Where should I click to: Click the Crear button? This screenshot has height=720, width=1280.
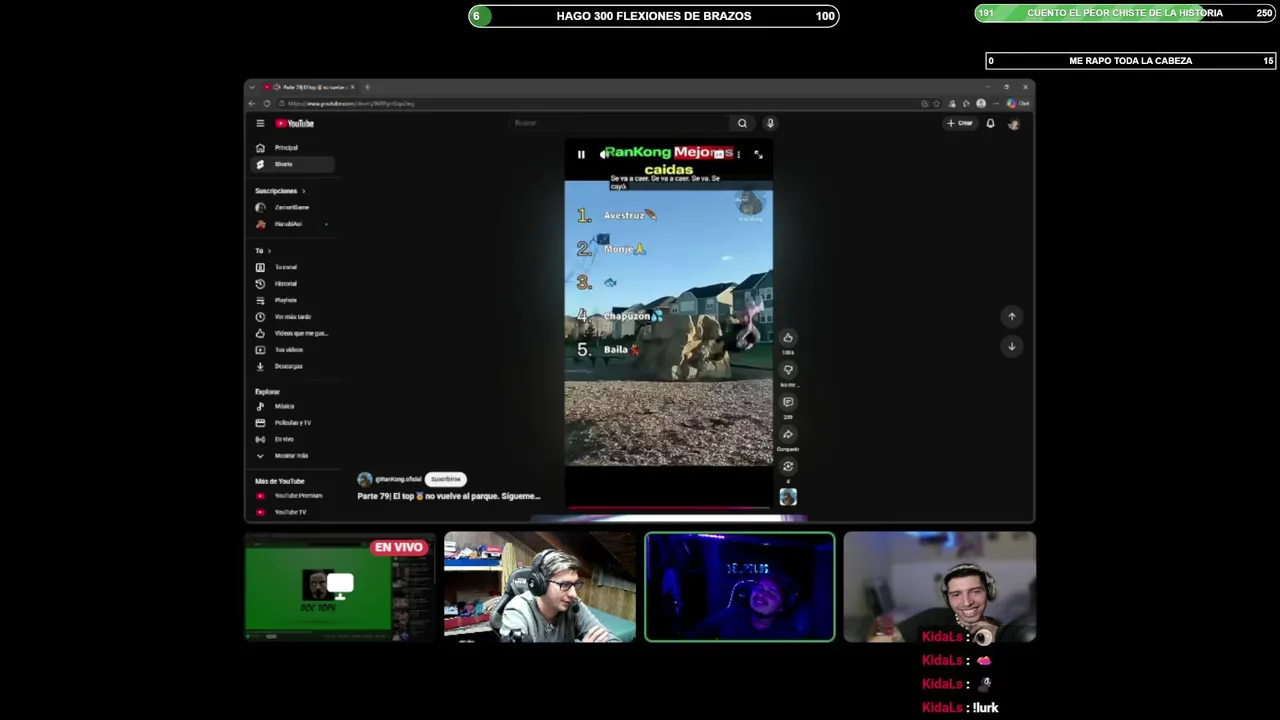[x=960, y=123]
